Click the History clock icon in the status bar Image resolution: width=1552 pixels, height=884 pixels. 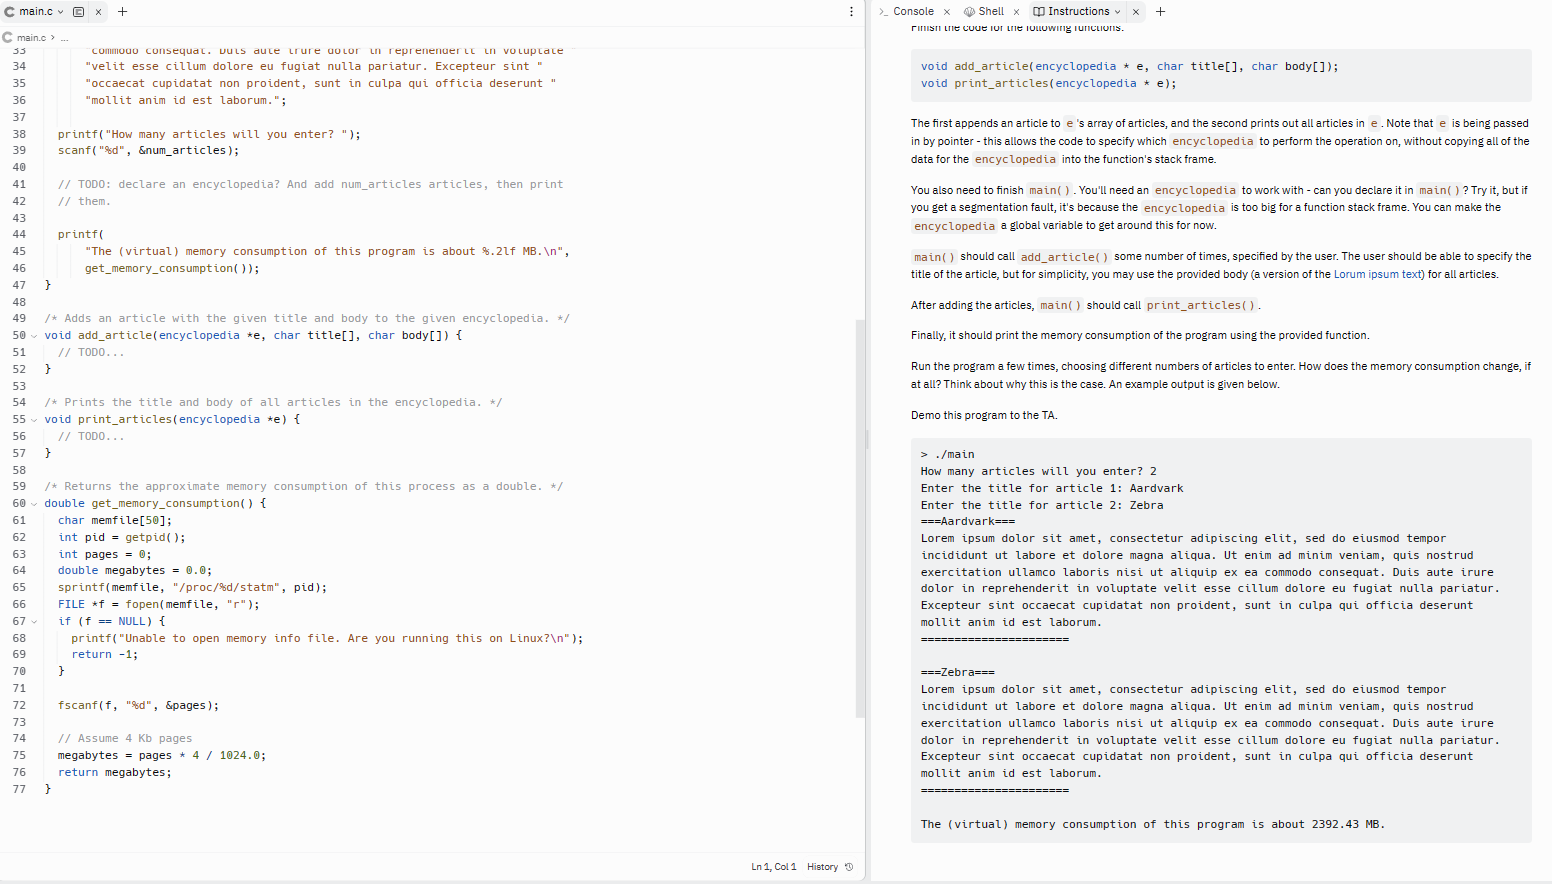point(848,866)
